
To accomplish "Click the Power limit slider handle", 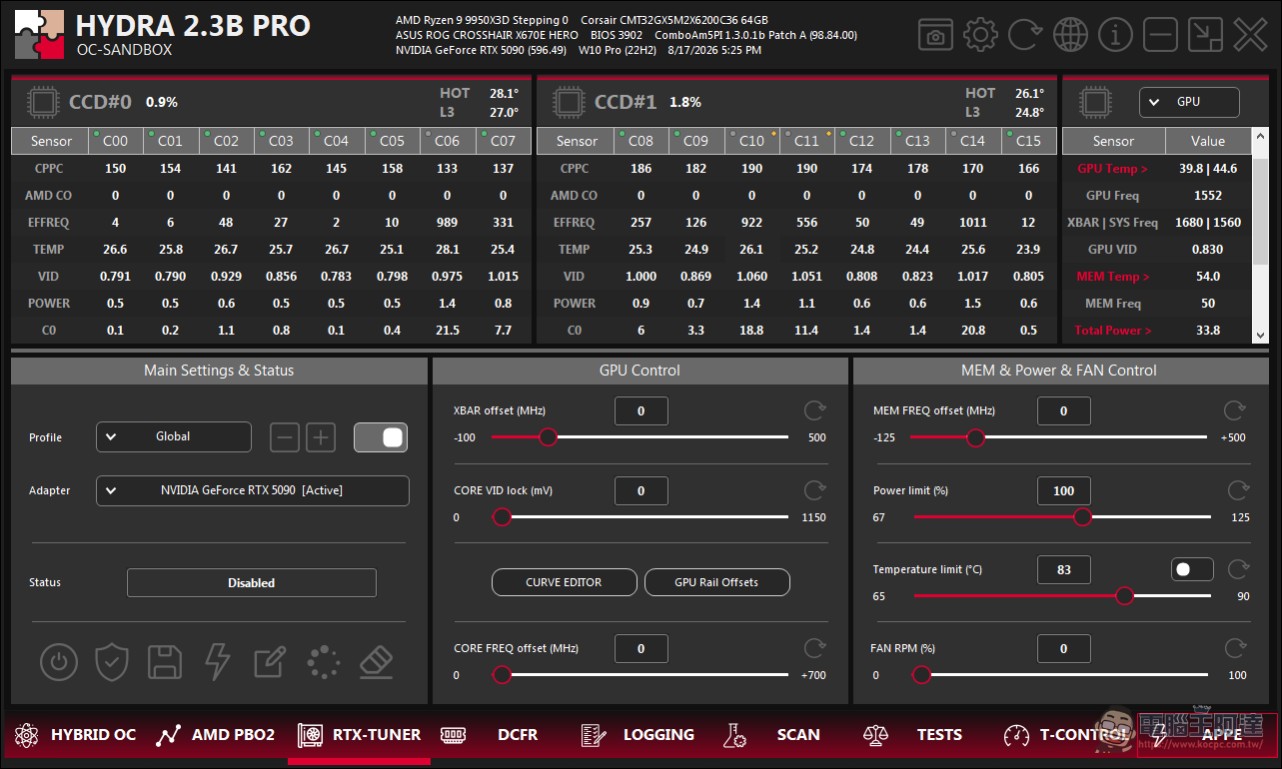I will click(1083, 517).
